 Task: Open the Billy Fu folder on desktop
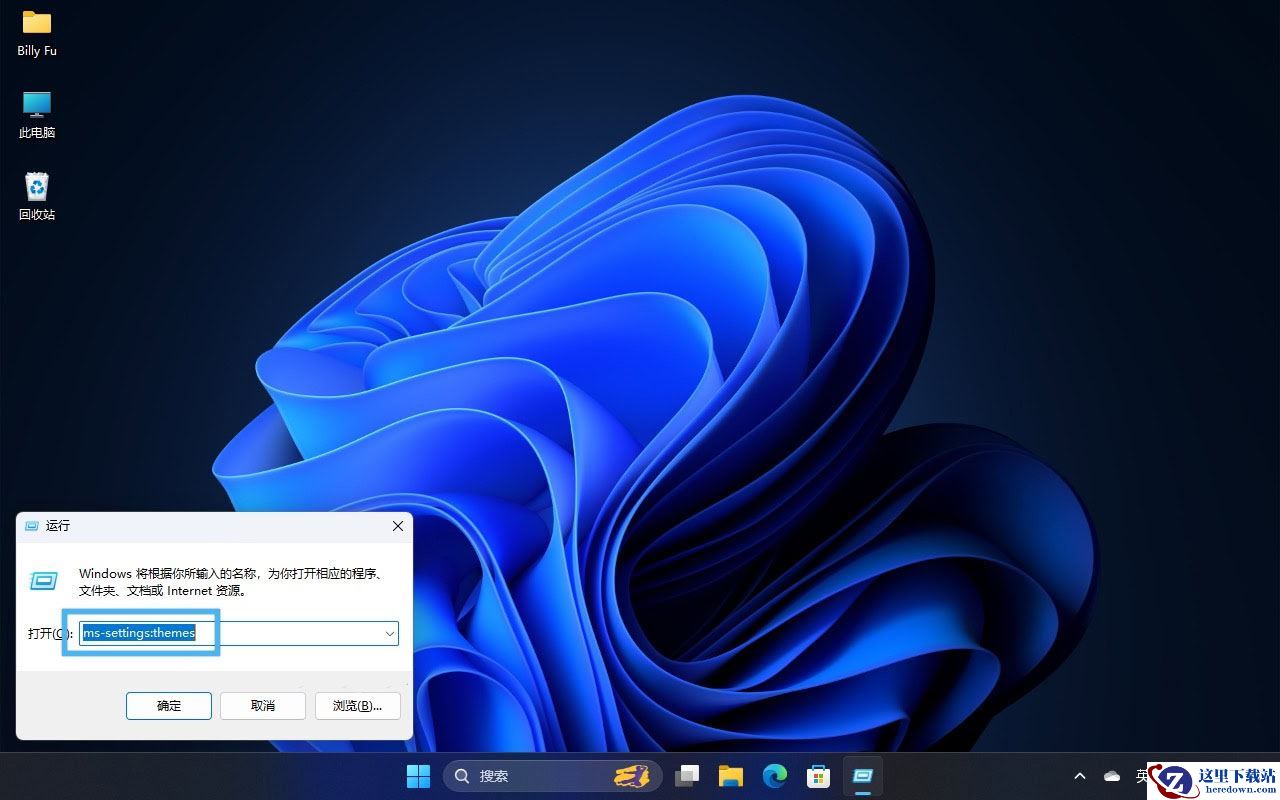pyautogui.click(x=37, y=33)
